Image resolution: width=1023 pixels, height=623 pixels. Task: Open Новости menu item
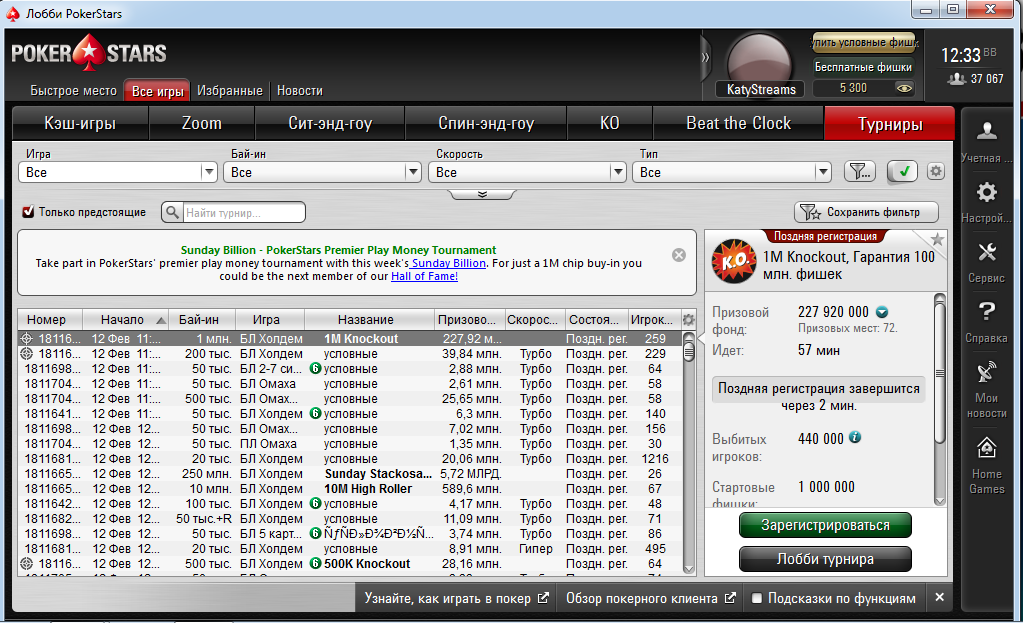point(299,91)
